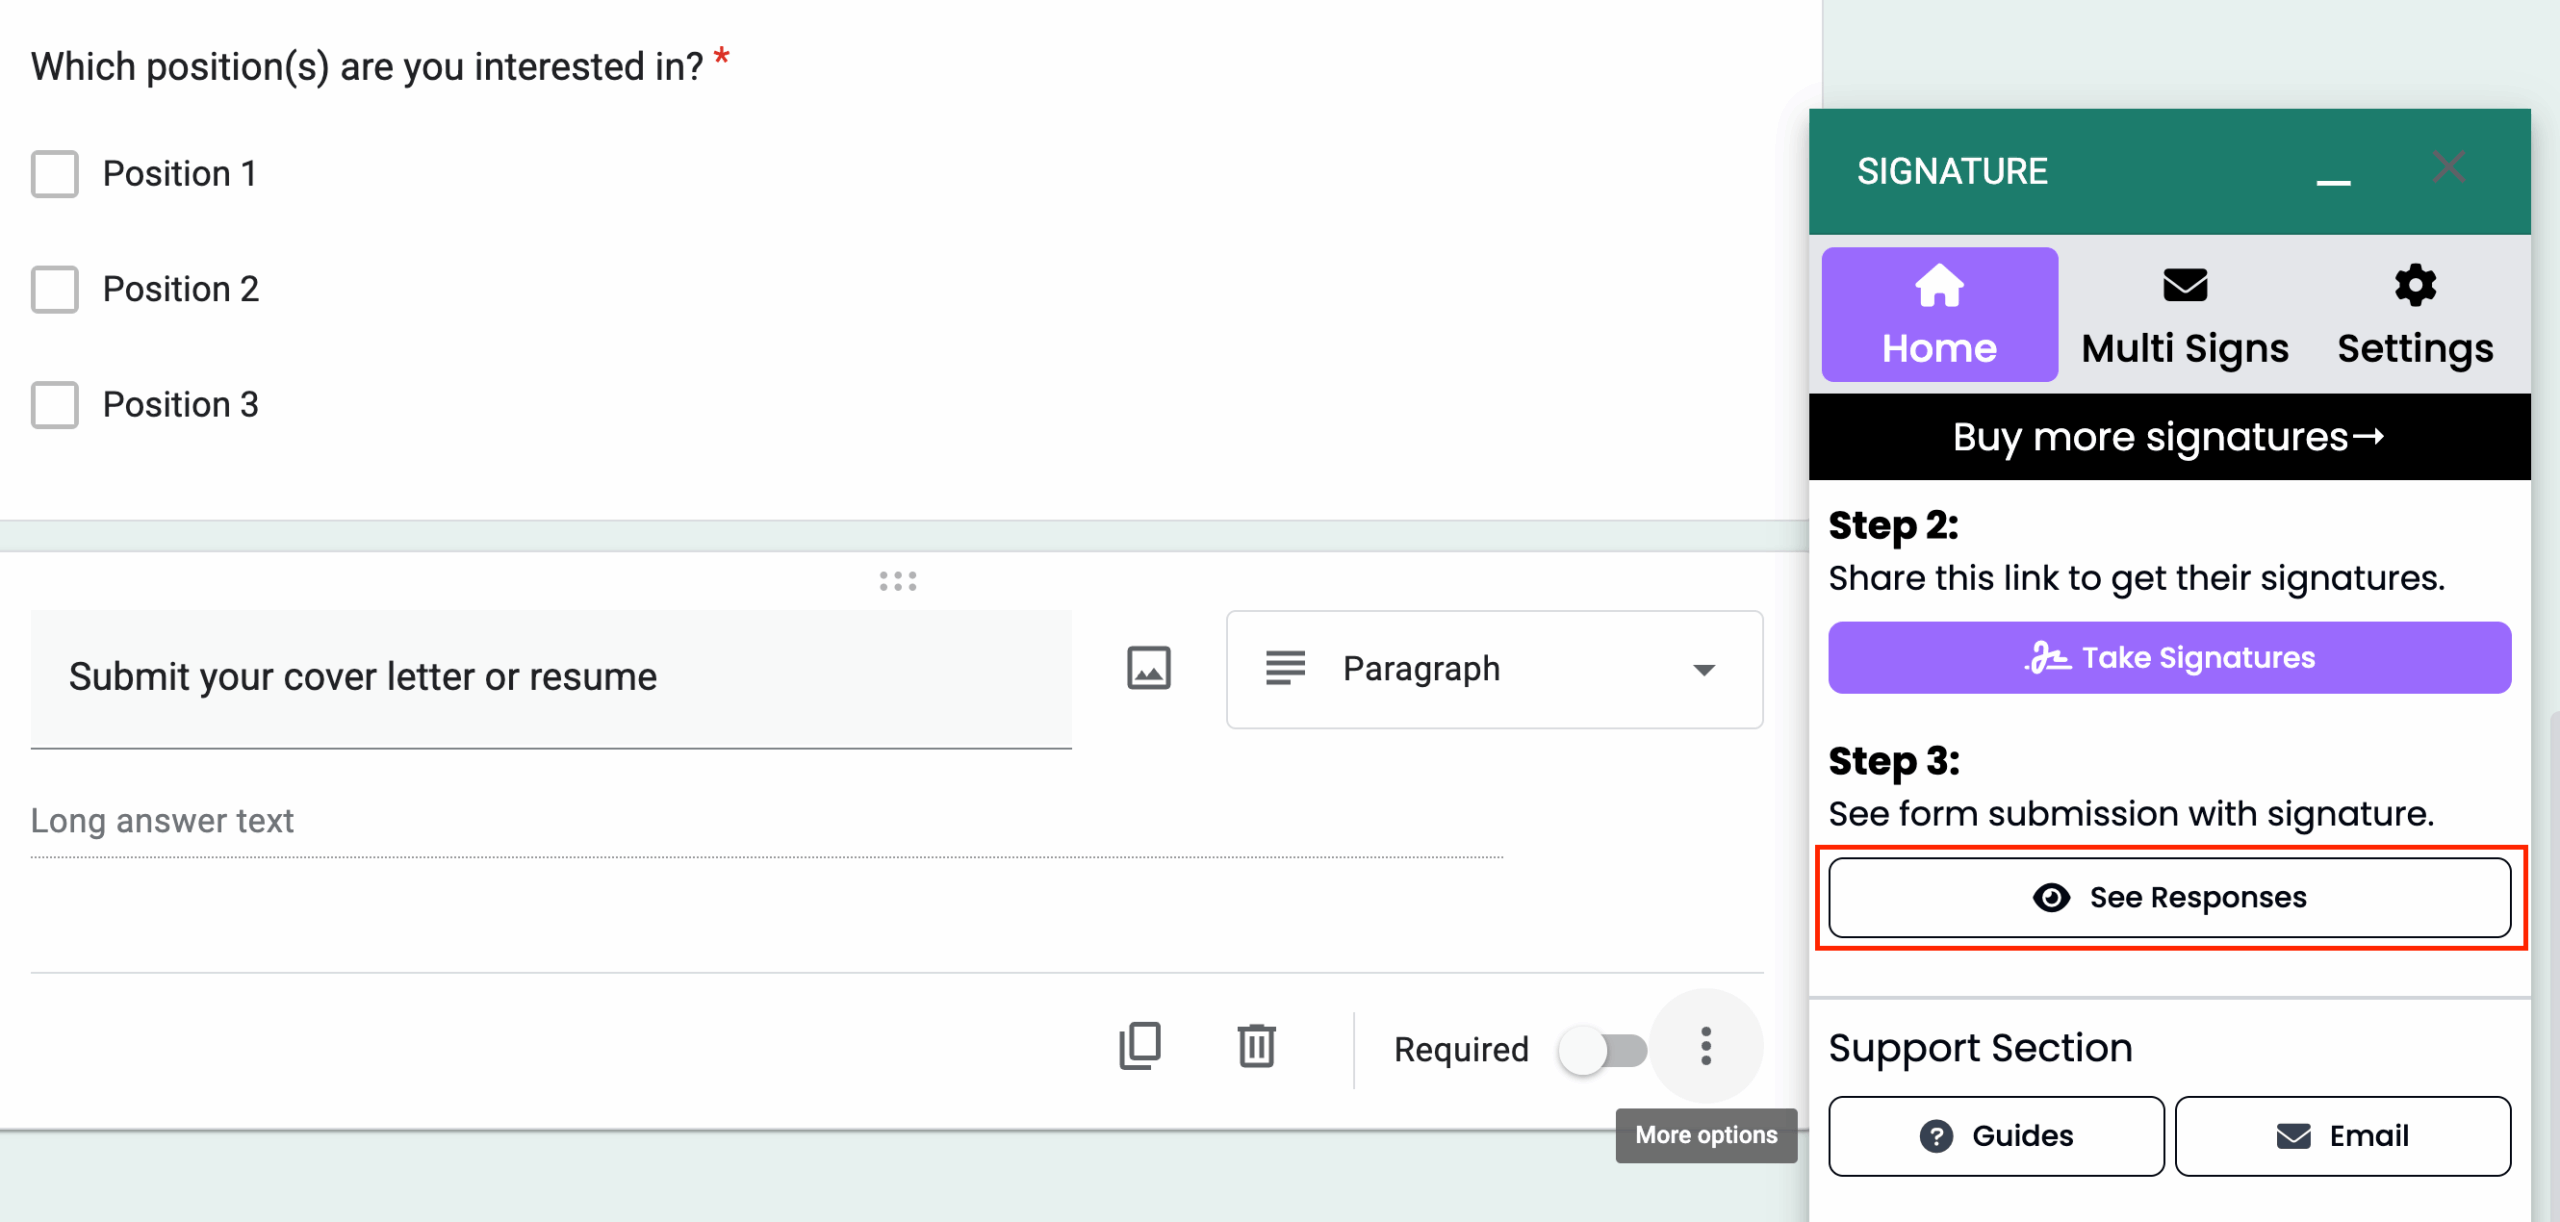Click Buy more signatures banner
The height and width of the screenshot is (1222, 2560).
pos(2169,437)
